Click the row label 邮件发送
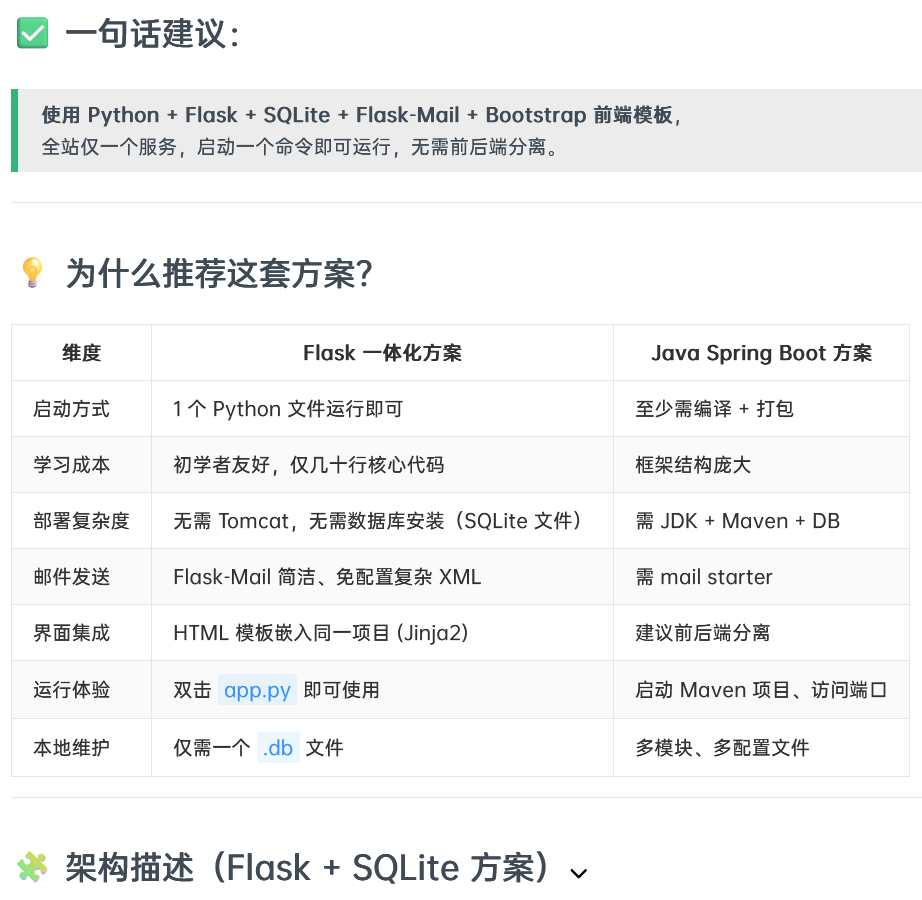 72,577
